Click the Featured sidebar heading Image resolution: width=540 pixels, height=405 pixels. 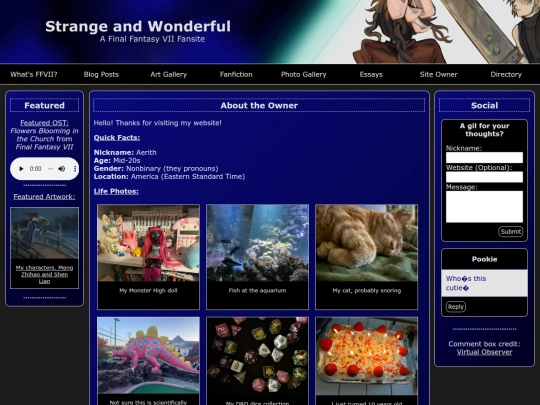click(x=44, y=105)
